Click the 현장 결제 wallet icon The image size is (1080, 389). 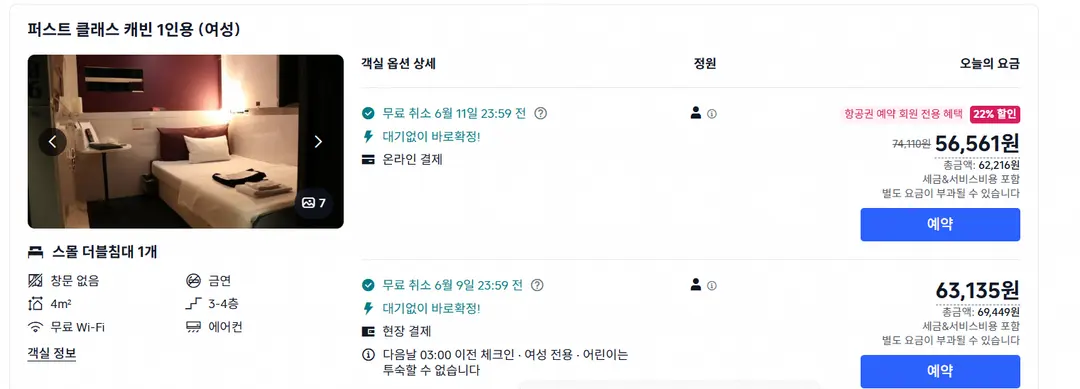(x=368, y=331)
